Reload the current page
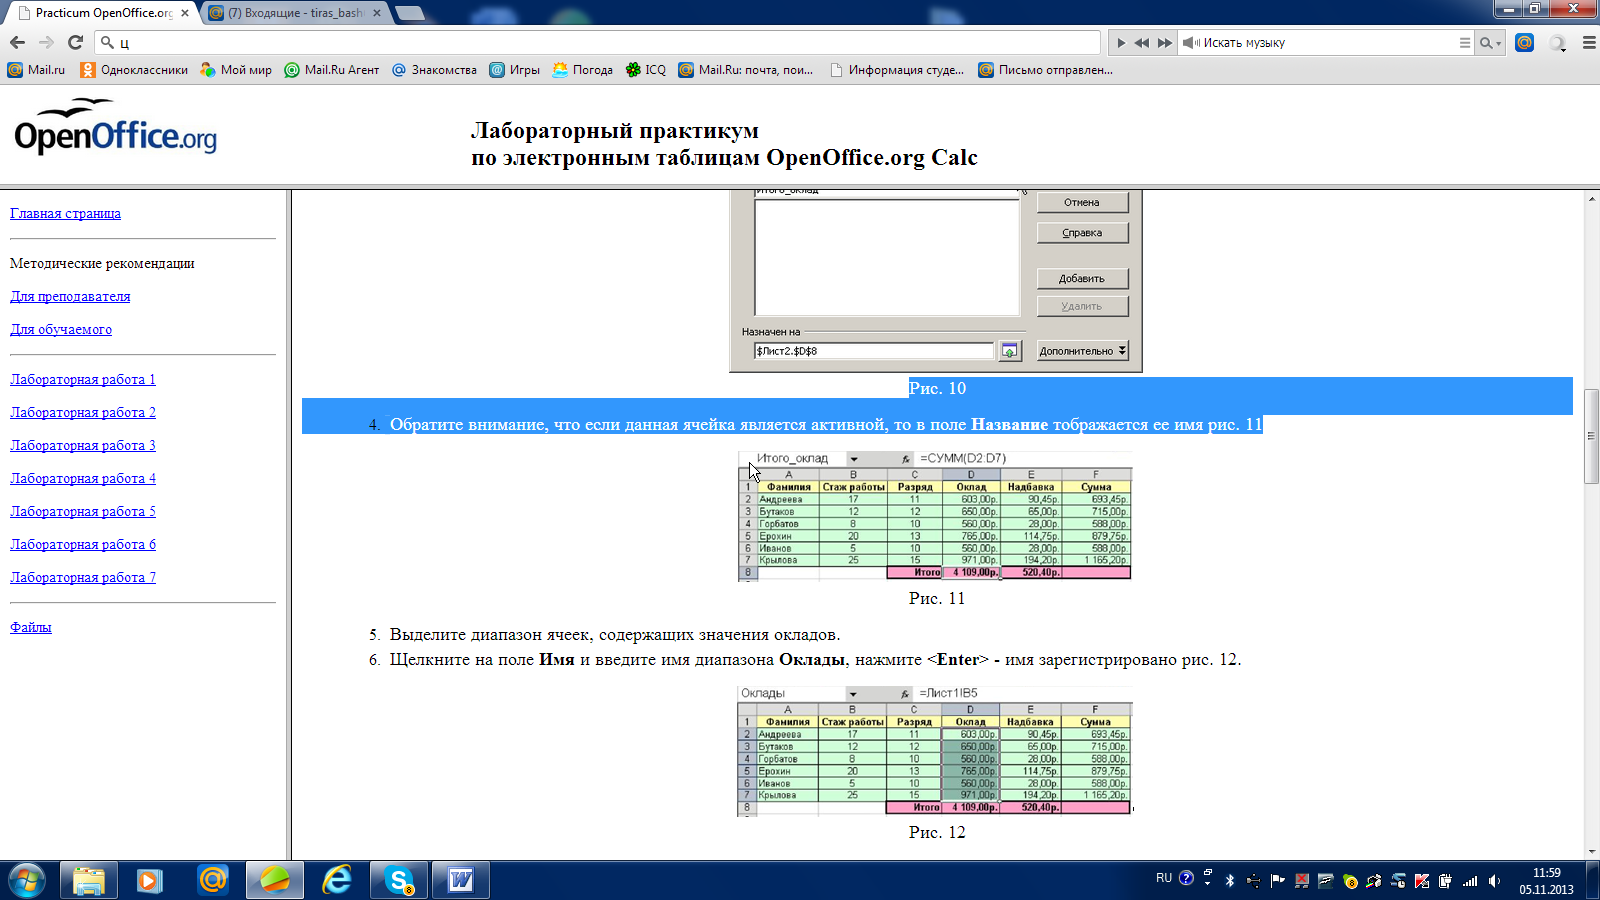Viewport: 1600px width, 900px height. 75,42
